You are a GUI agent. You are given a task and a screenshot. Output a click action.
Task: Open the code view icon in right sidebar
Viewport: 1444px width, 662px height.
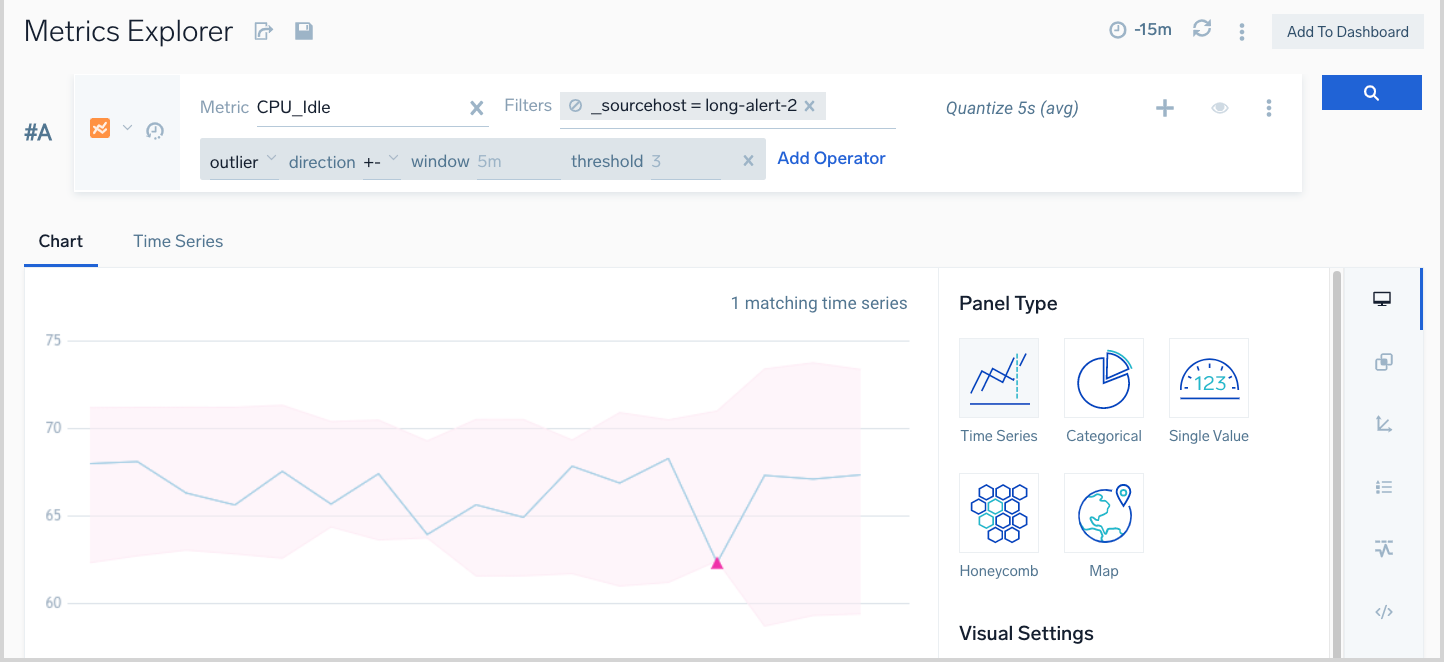click(1383, 612)
